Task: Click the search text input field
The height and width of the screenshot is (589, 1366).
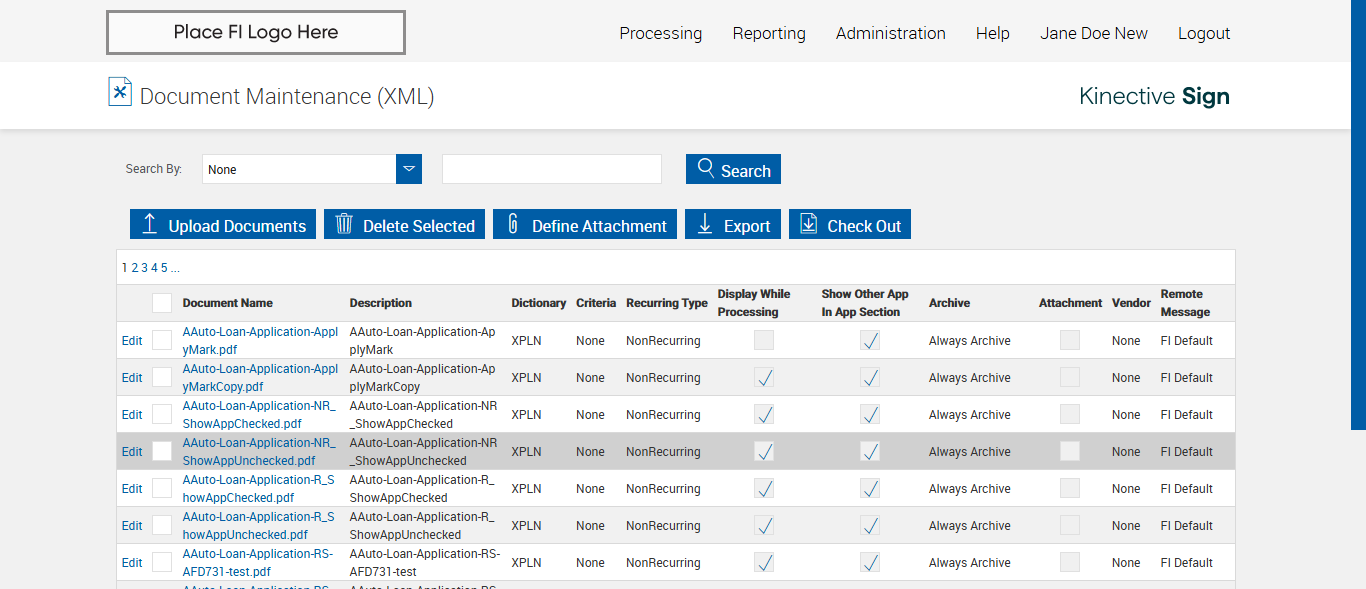Action: point(552,169)
